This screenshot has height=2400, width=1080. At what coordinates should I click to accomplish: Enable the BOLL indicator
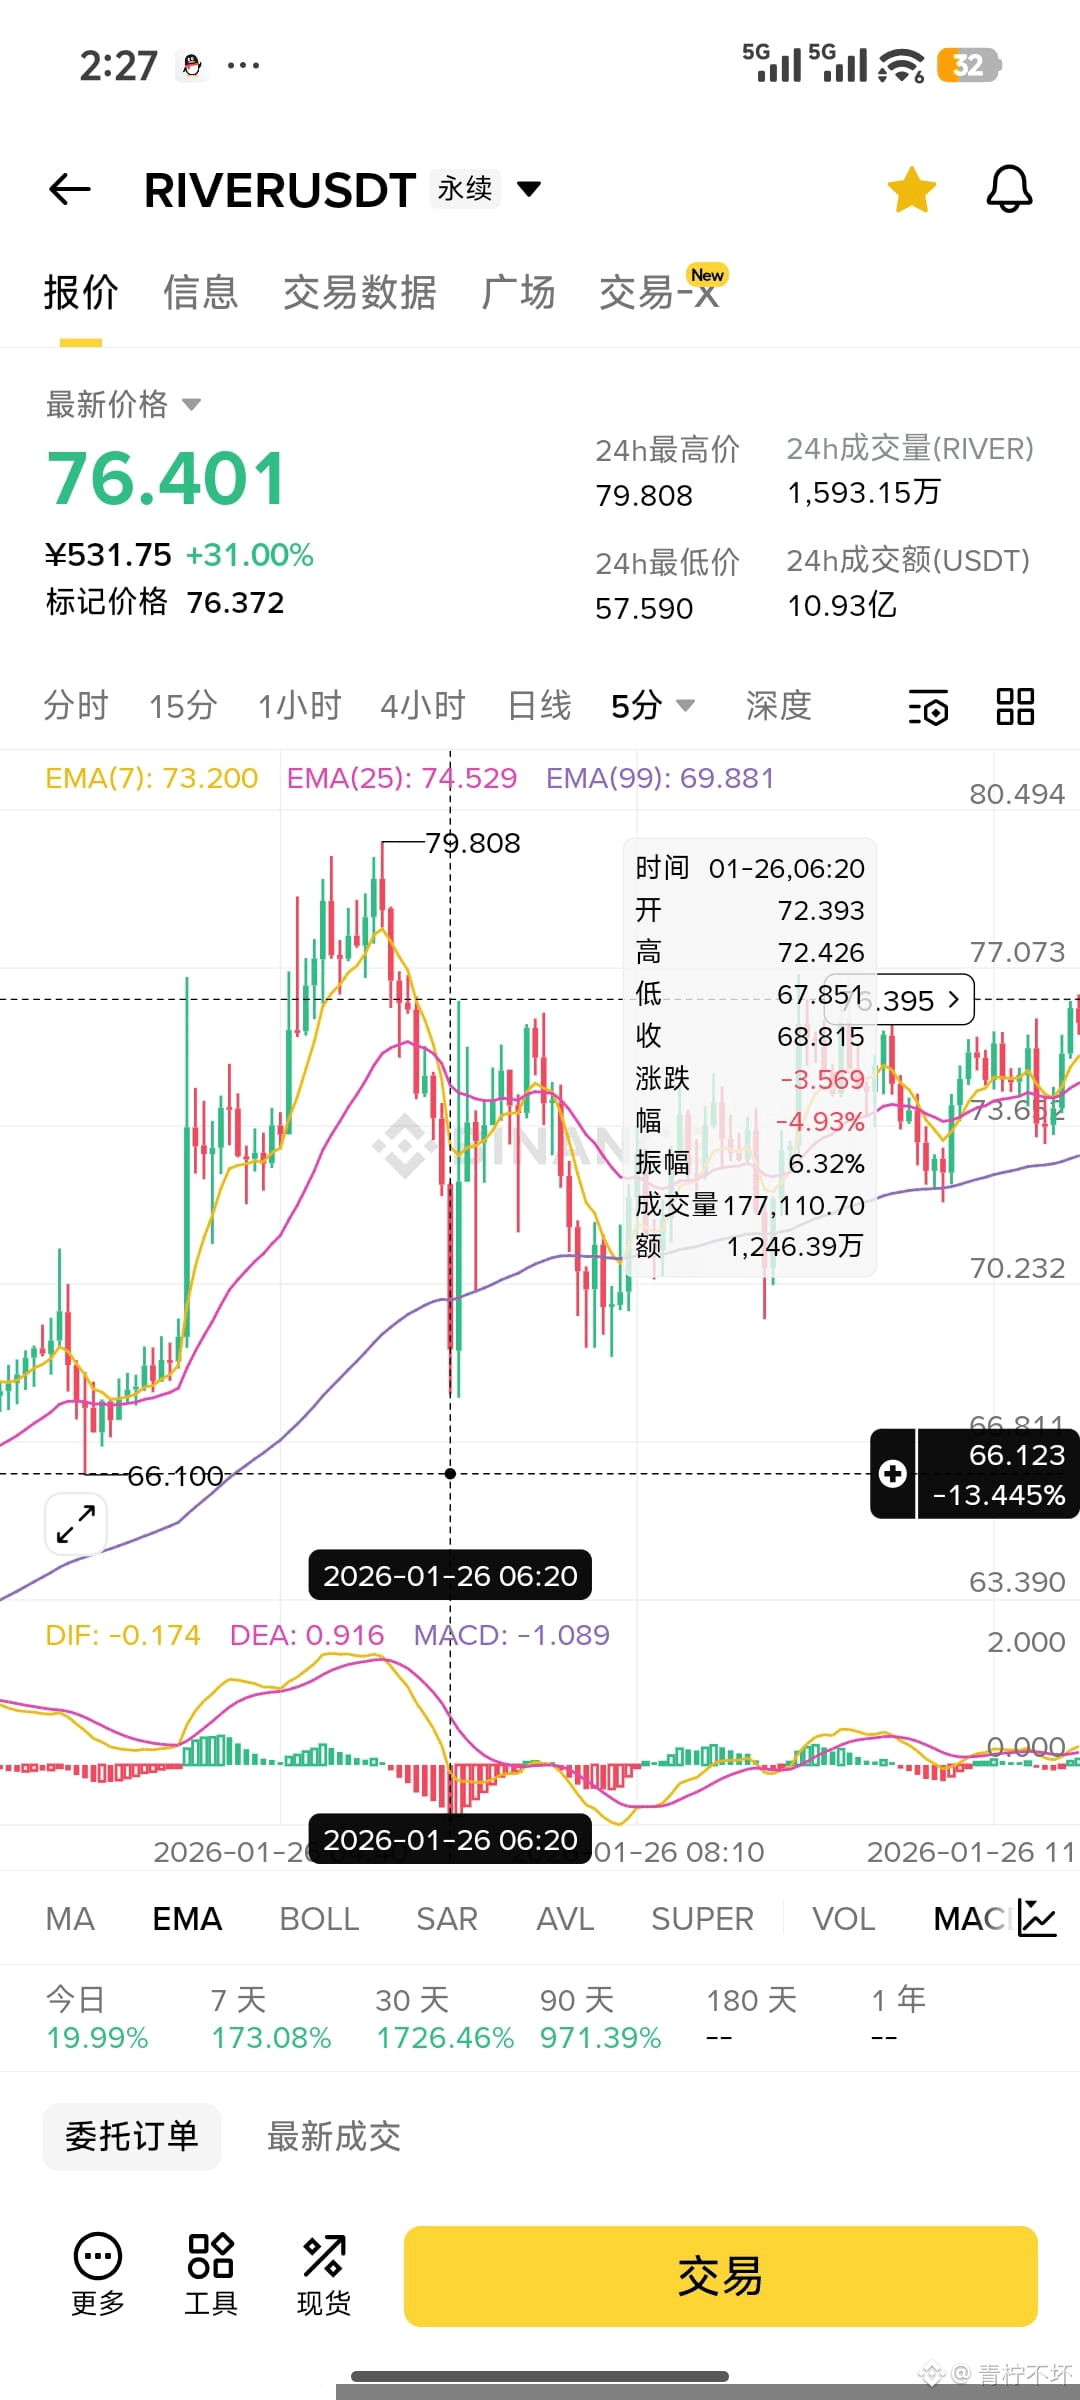coord(319,1919)
